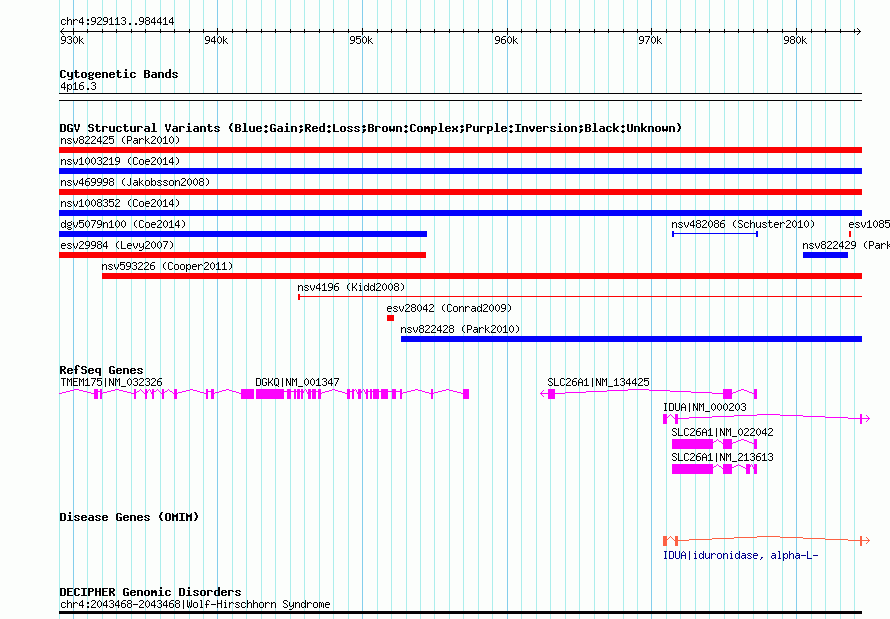Click the DECIPHER Genomic Disorders track title
This screenshot has height=619, width=890.
click(x=150, y=592)
